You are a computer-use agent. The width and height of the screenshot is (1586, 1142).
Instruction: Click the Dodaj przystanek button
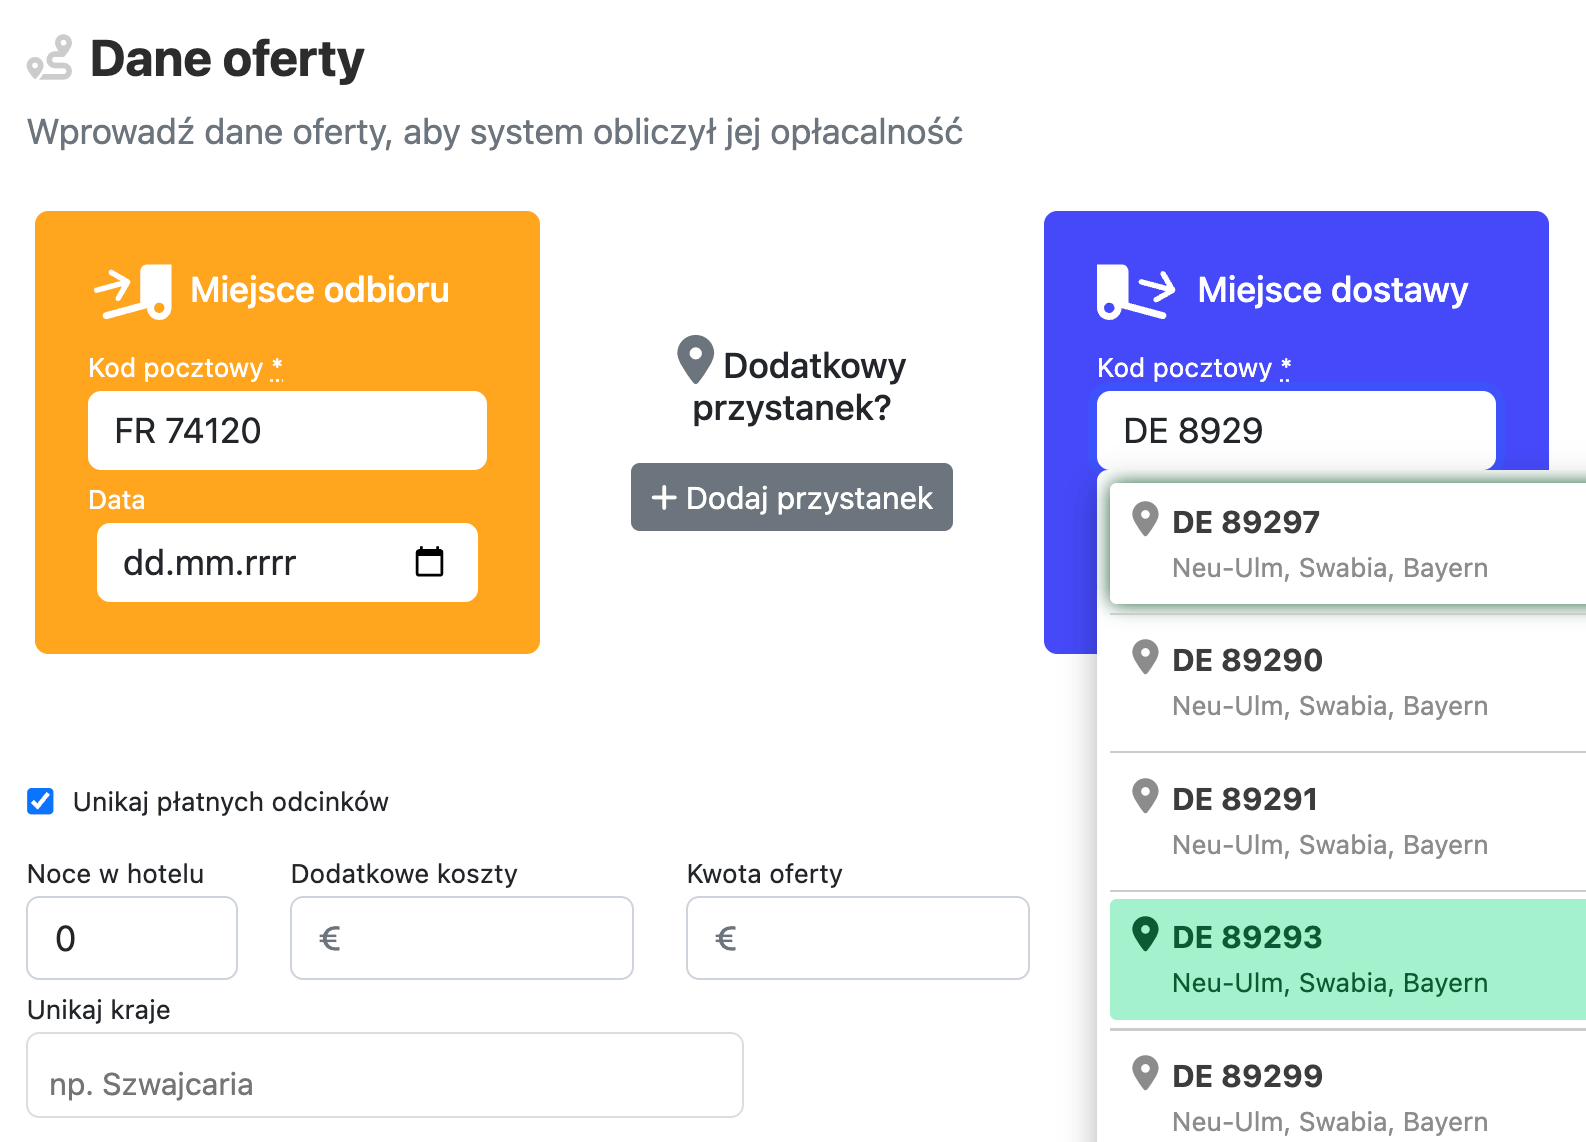(792, 497)
